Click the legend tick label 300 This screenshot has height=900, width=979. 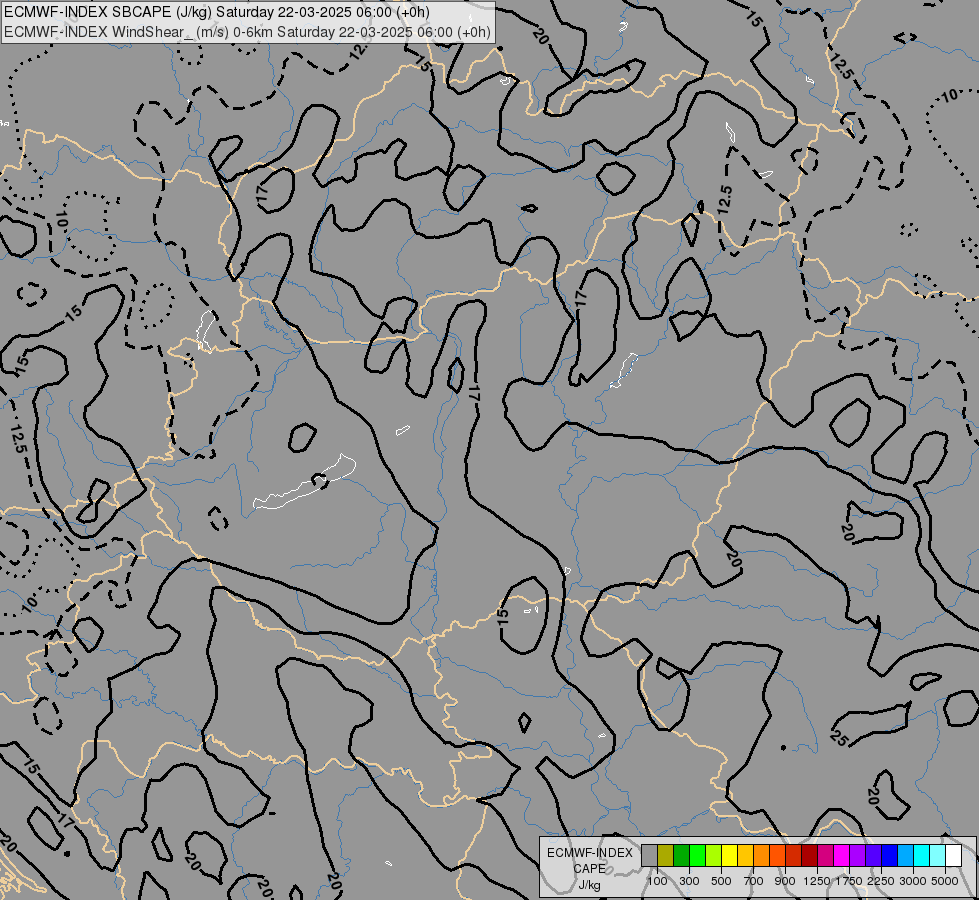tap(689, 881)
